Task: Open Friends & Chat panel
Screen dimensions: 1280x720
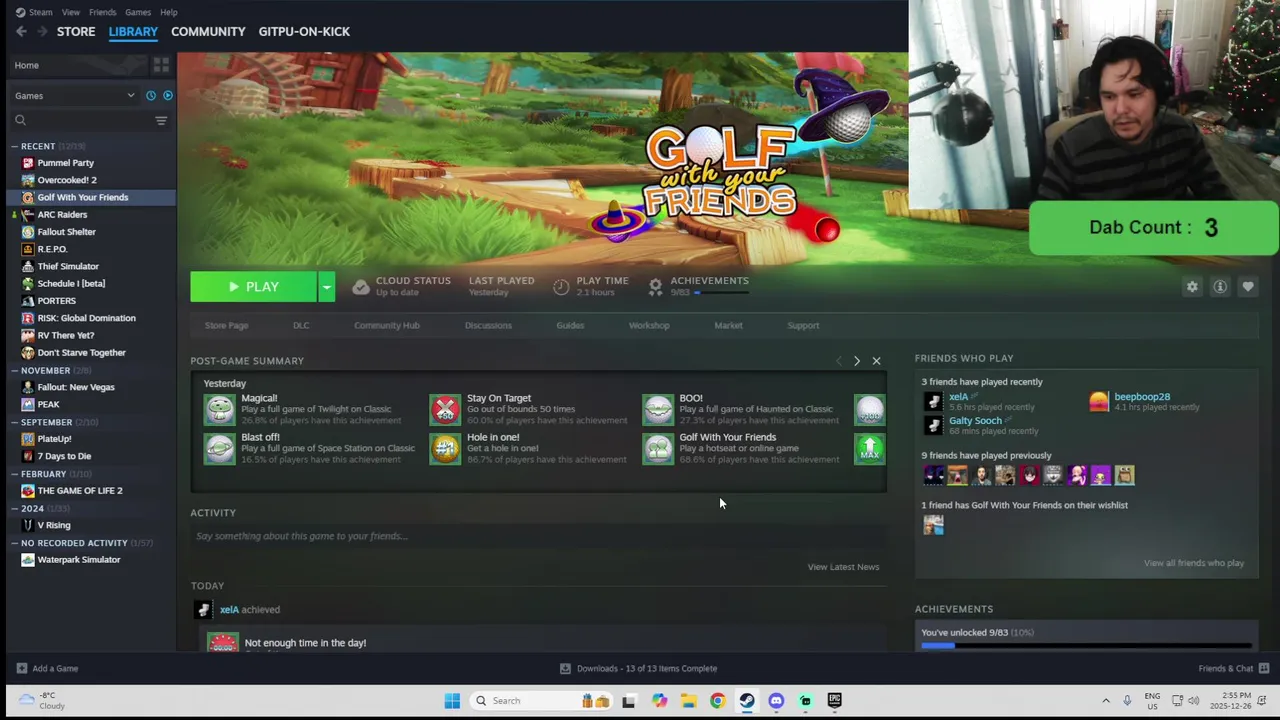Action: [x=1234, y=668]
